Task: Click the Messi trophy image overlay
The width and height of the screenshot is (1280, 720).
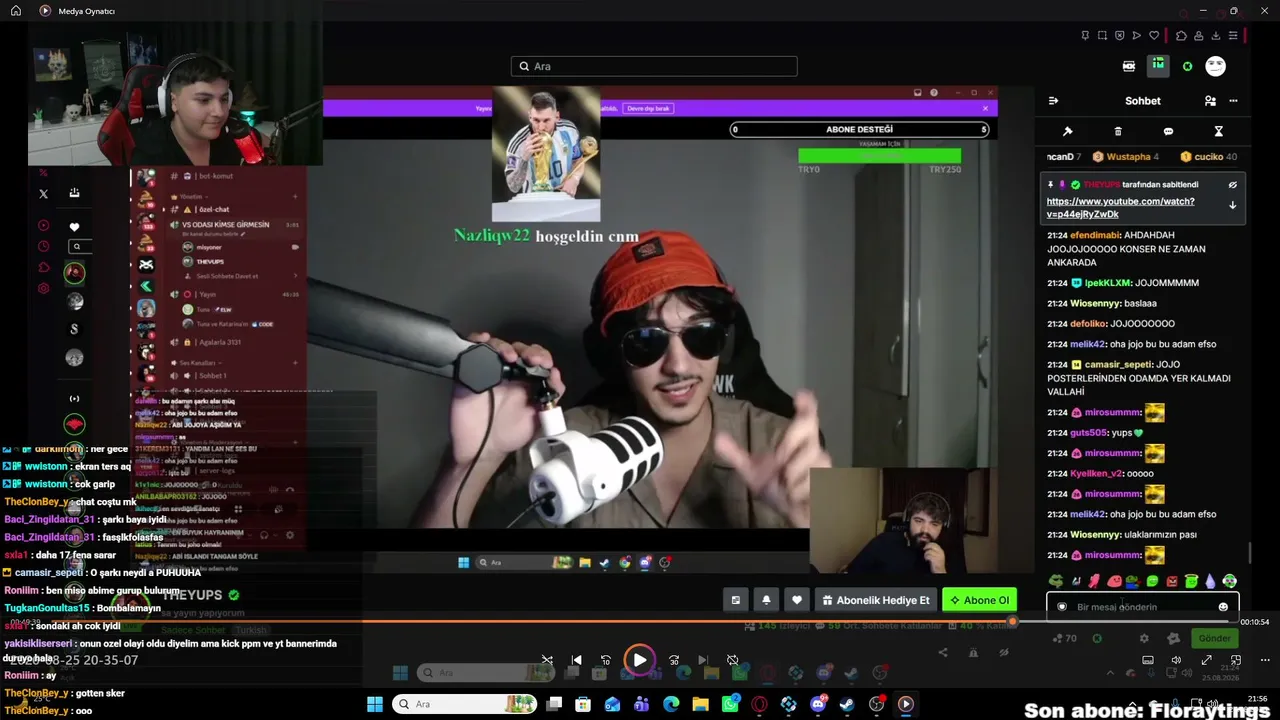Action: coord(546,154)
